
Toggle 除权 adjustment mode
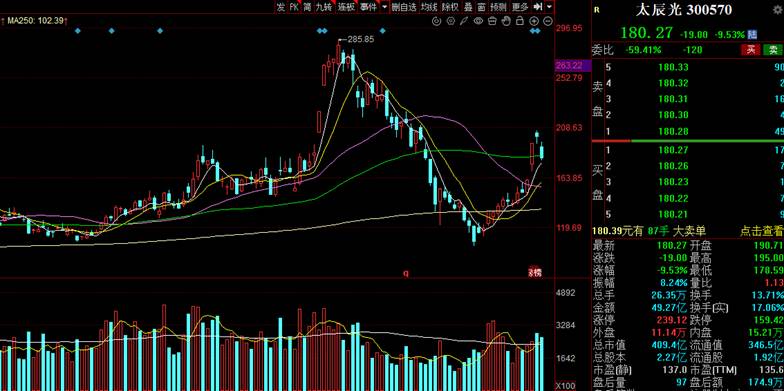(450, 7)
